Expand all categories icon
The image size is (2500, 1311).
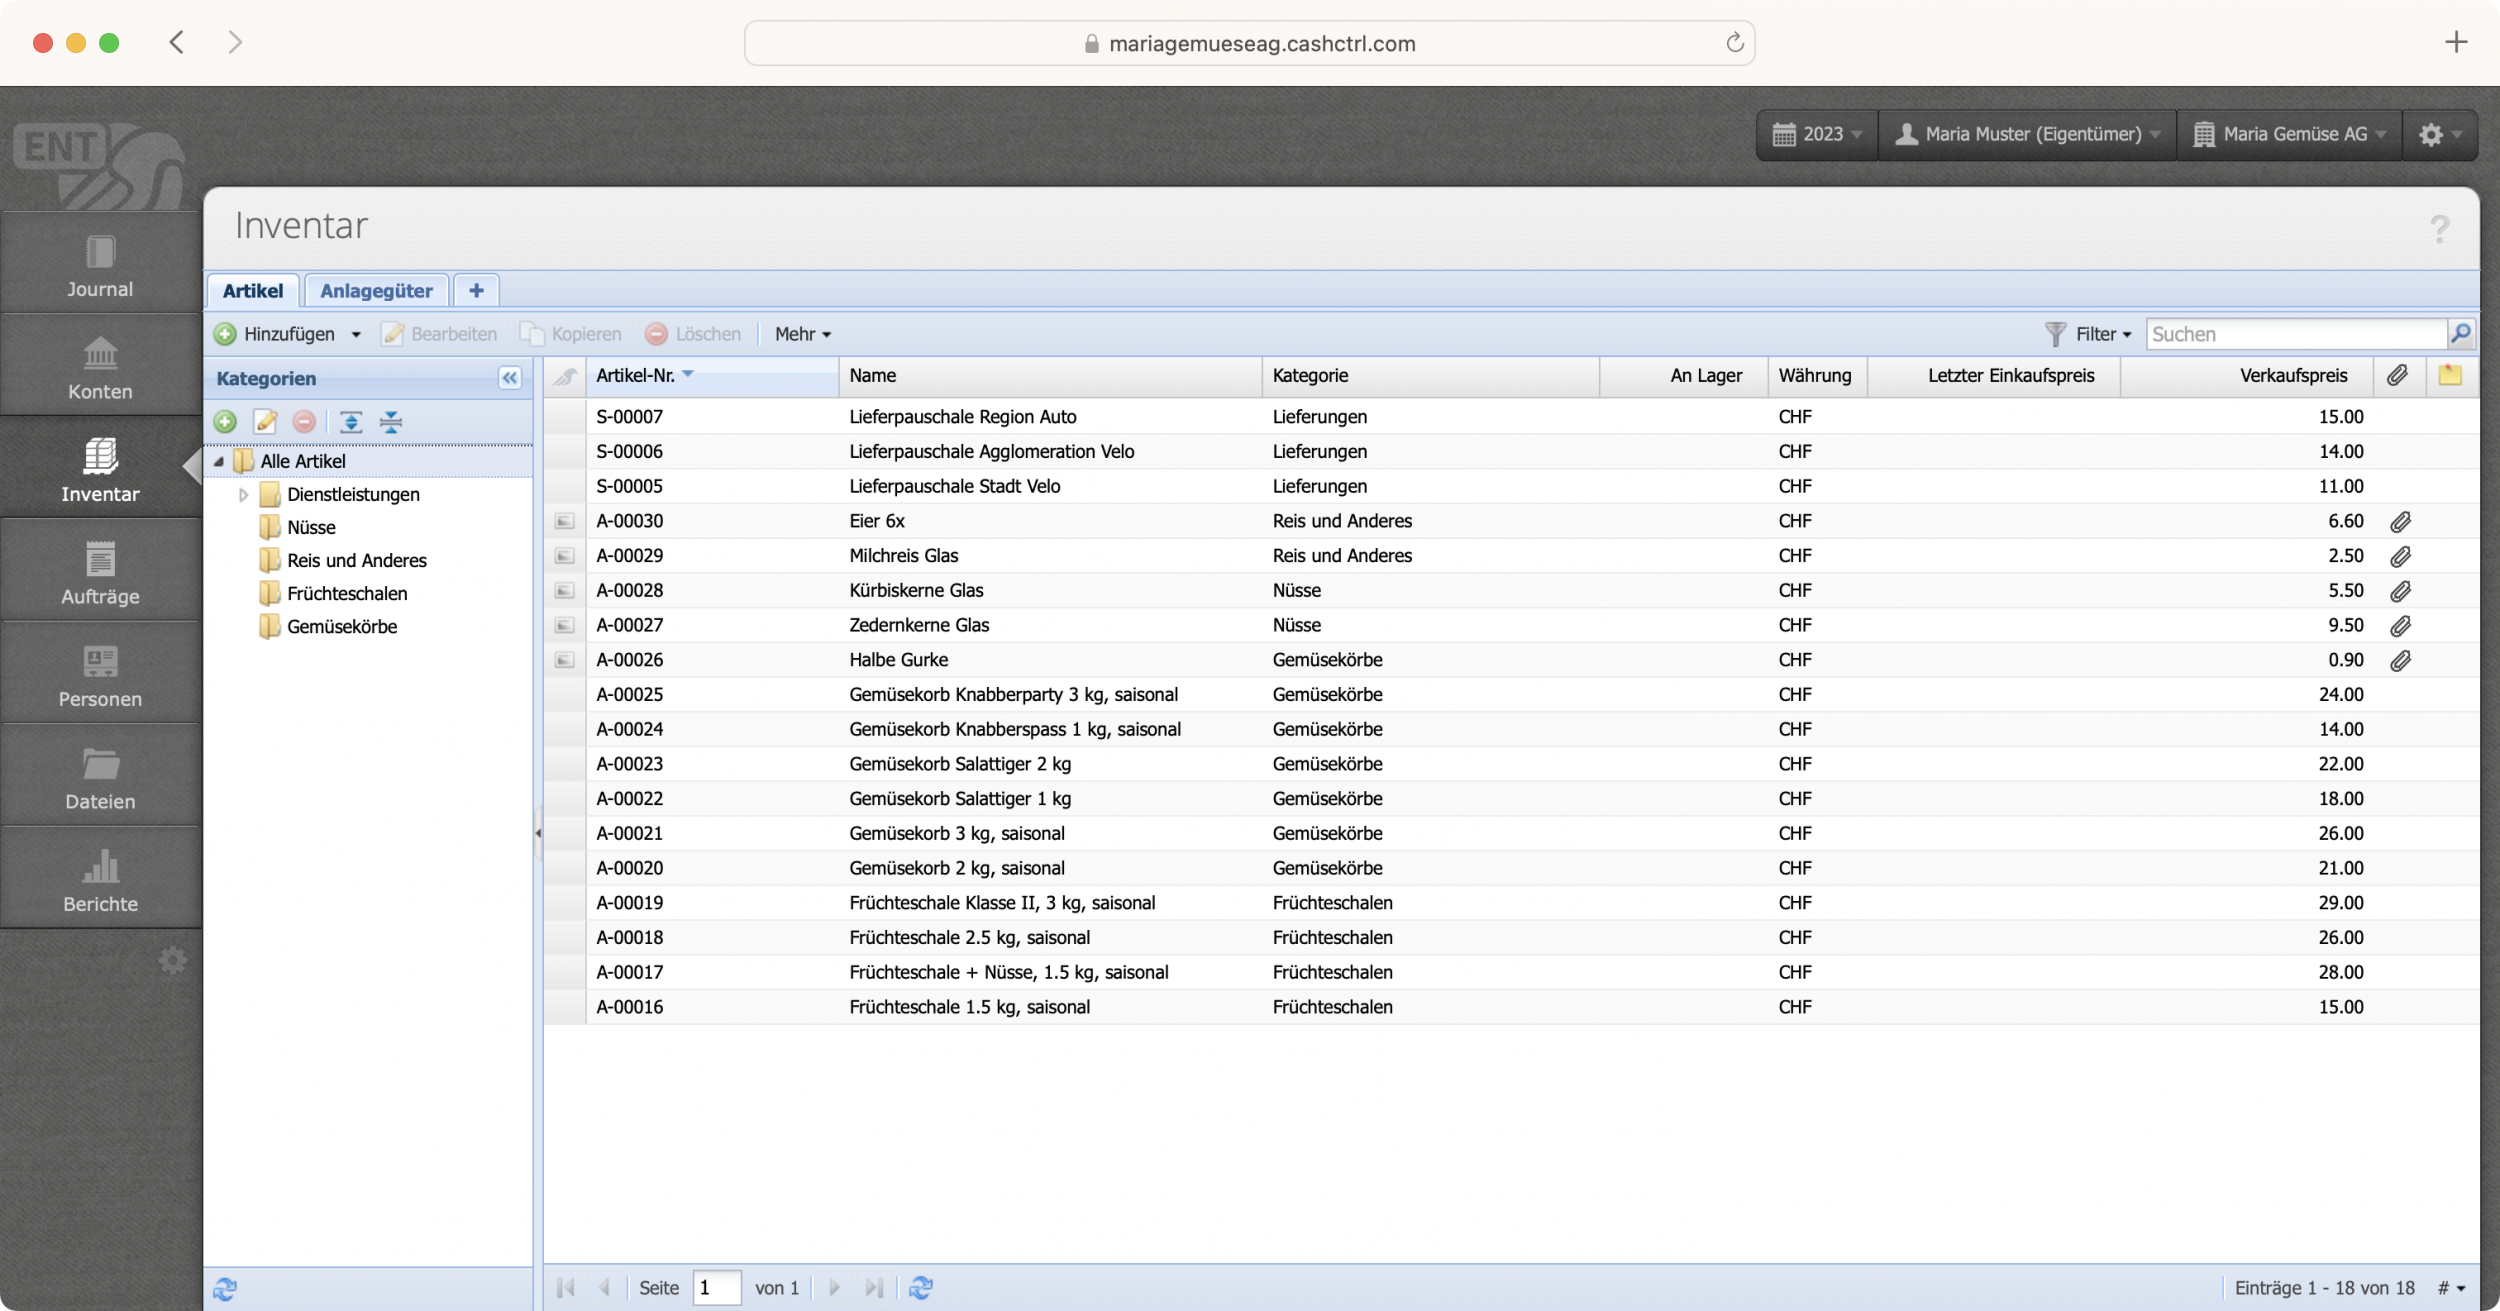351,422
